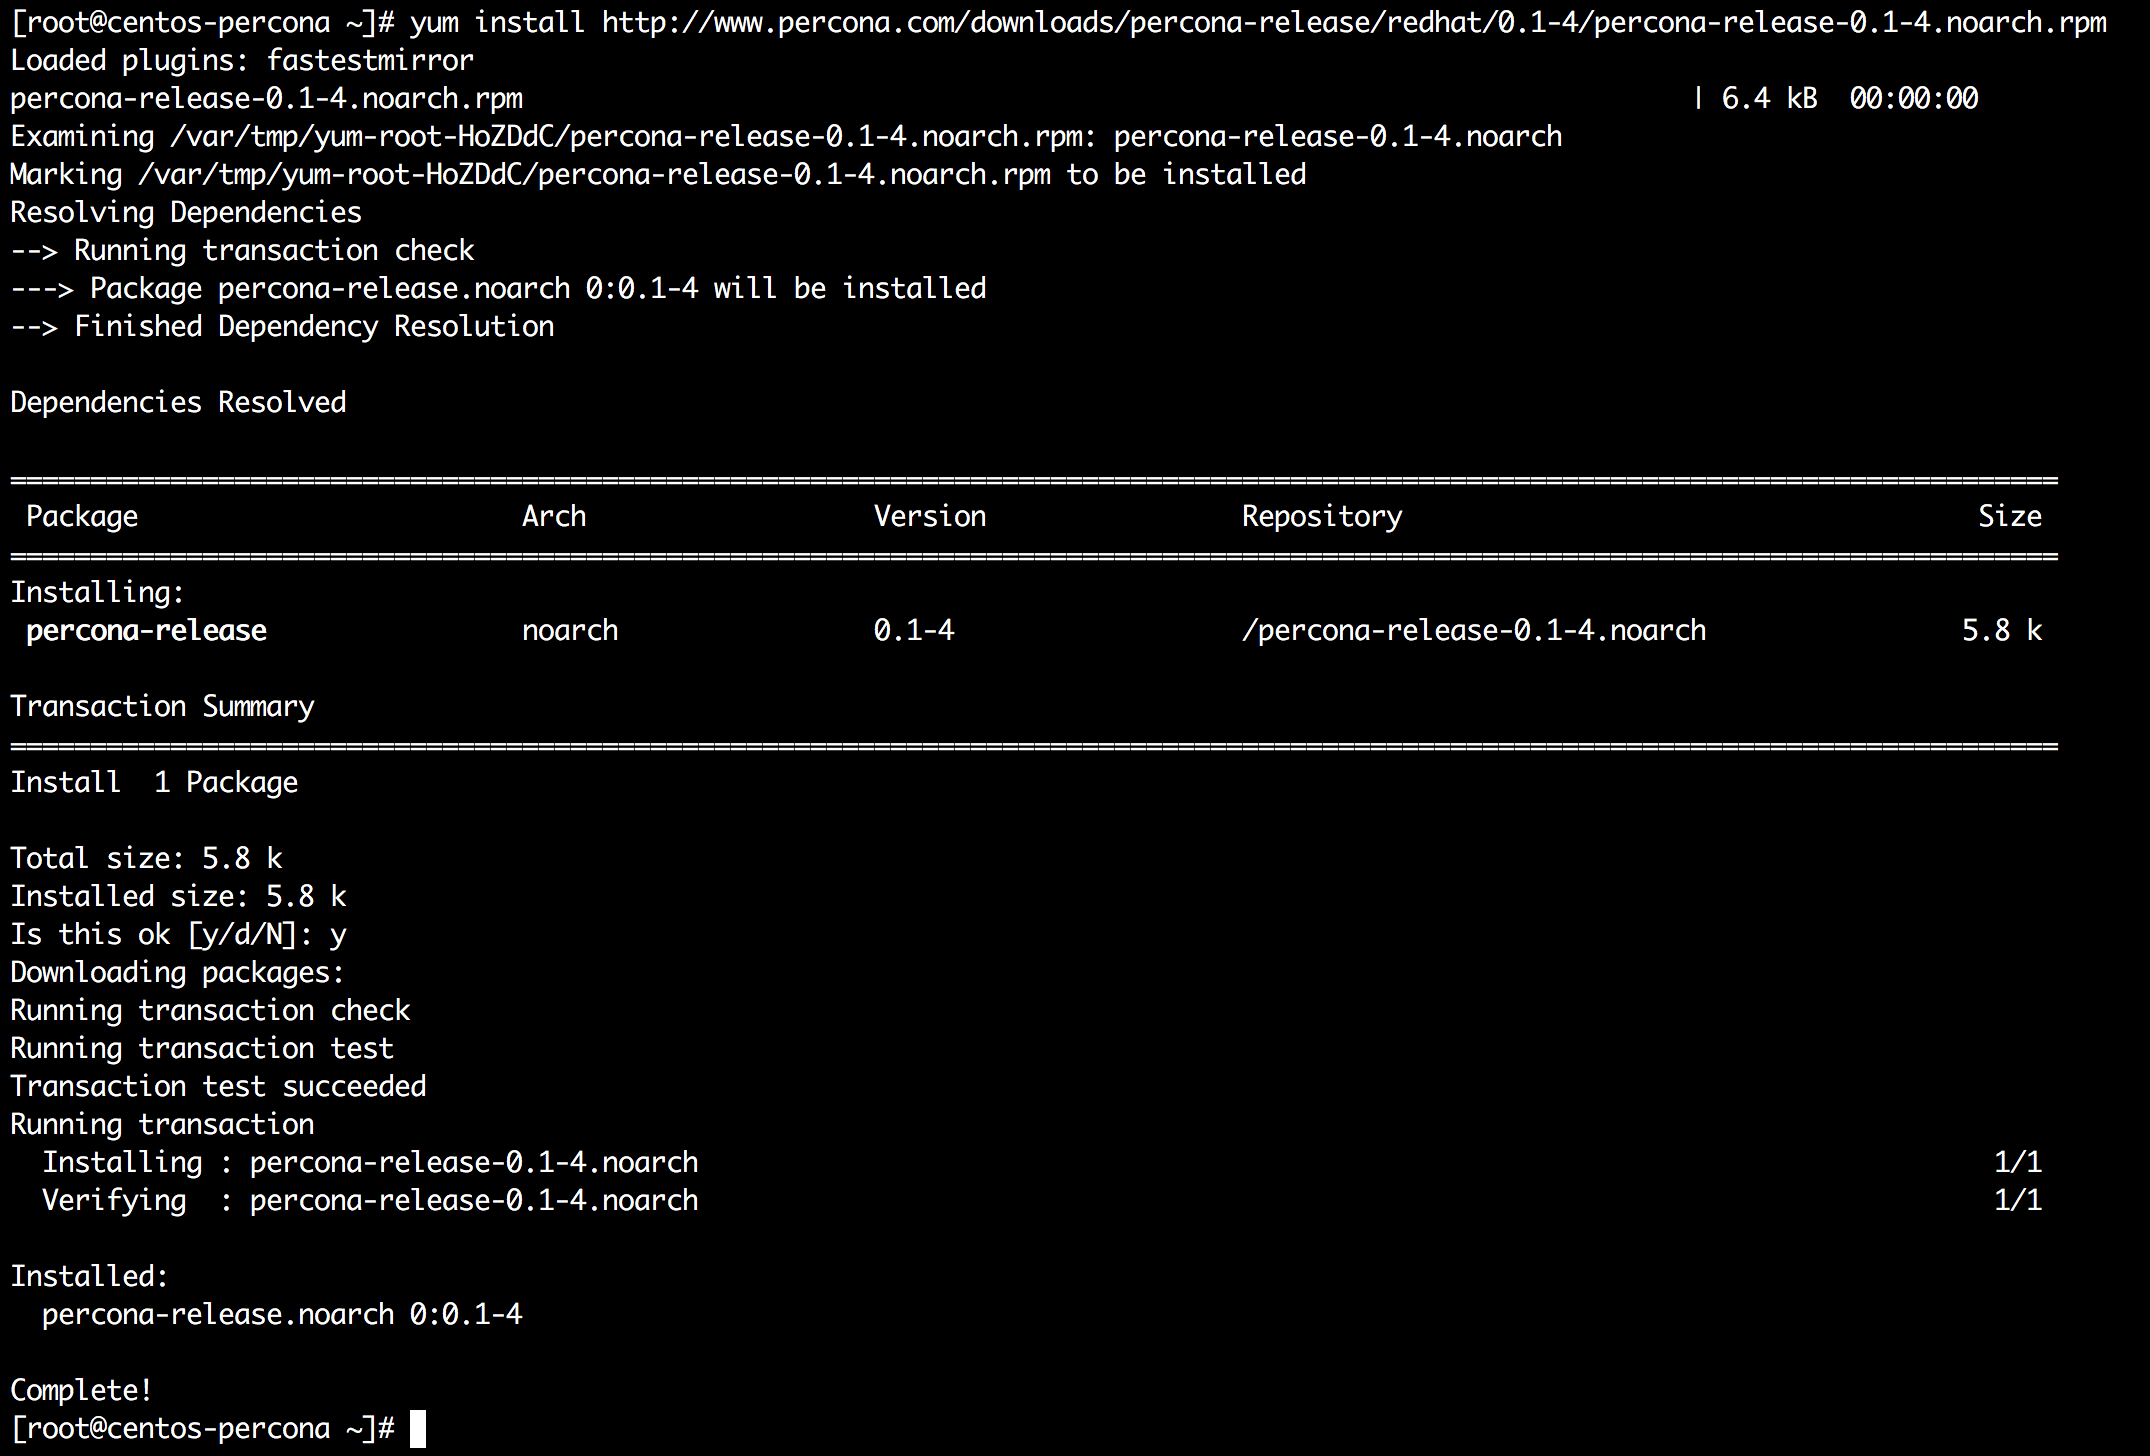Click the '---> Package percona-release.noarch' line

[x=498, y=288]
